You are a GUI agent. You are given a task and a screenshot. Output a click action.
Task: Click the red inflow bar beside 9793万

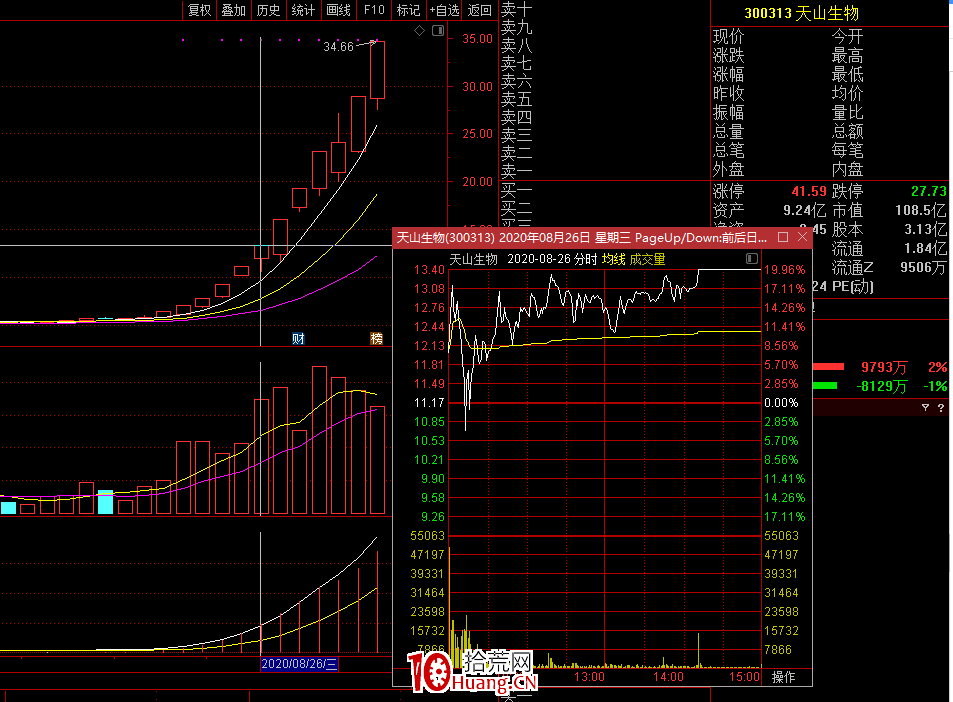[828, 366]
